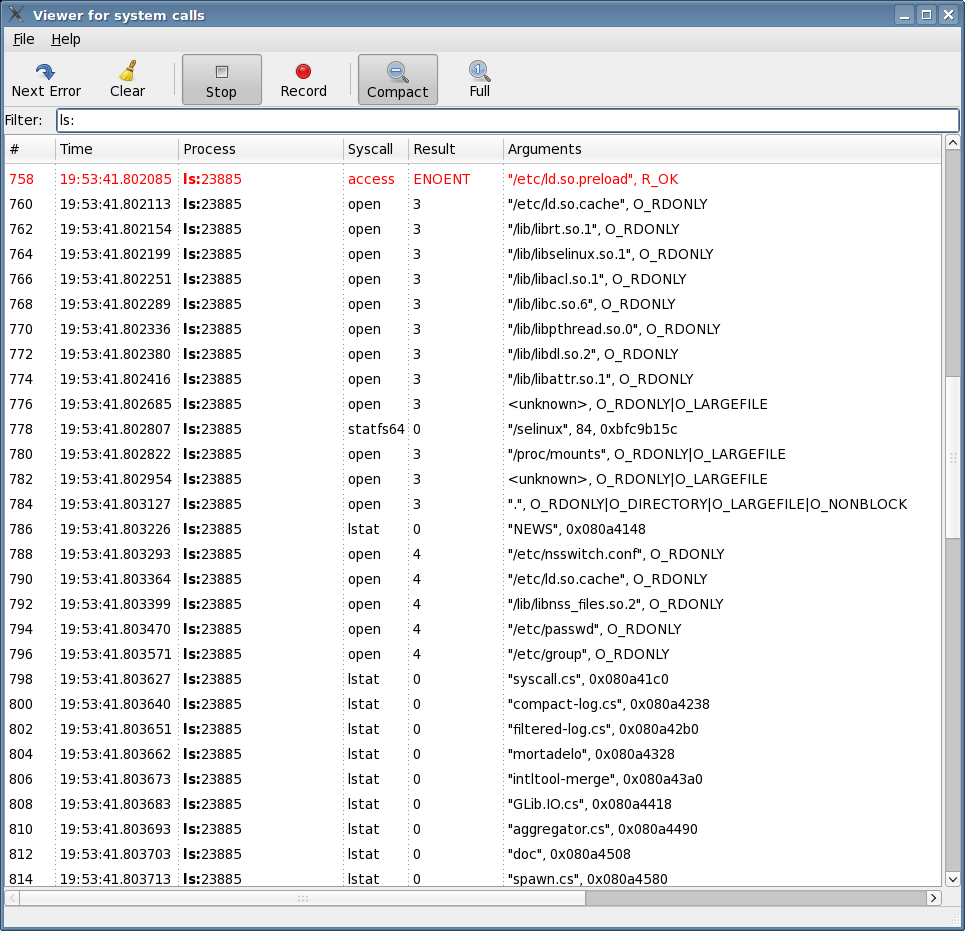
Task: Click the application icon in title bar
Action: 16,15
